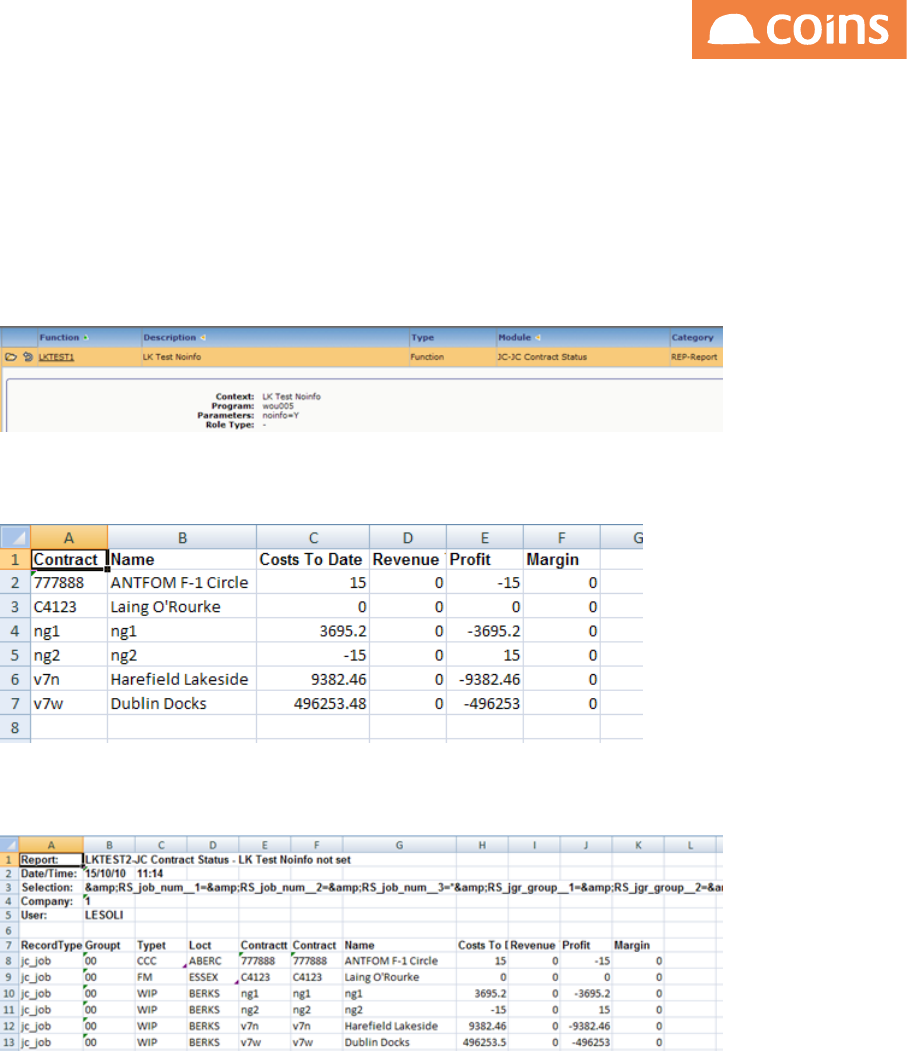Click the parameters value 'noinfo=Y'

(280, 416)
